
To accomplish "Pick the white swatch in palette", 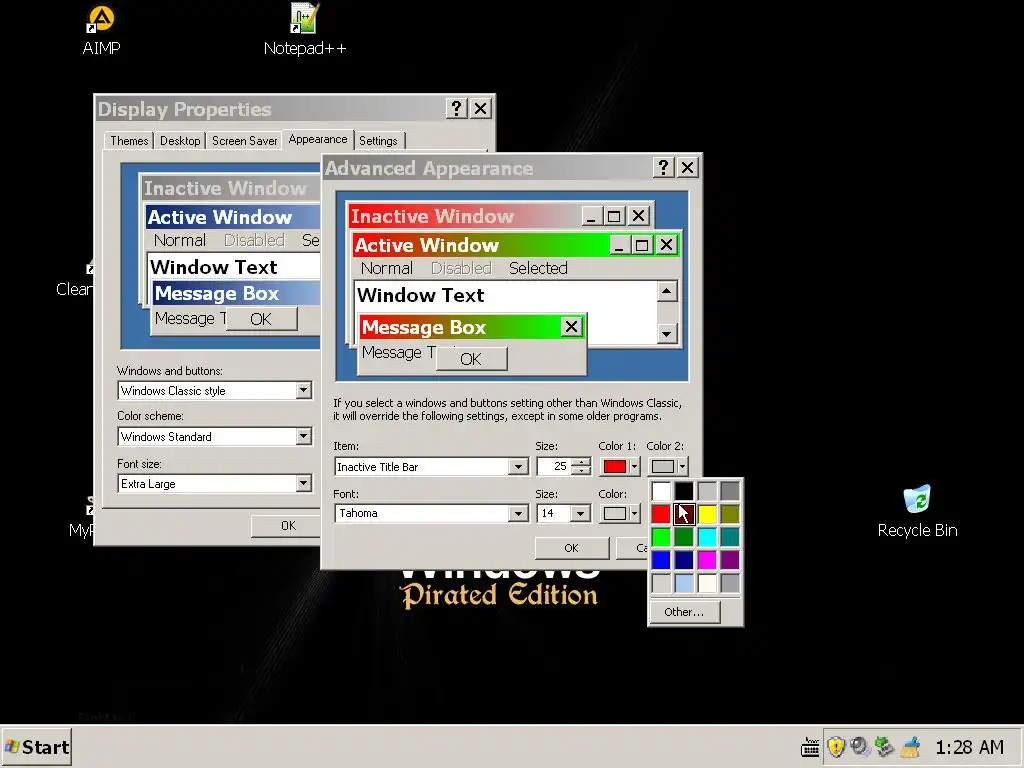I will point(661,491).
